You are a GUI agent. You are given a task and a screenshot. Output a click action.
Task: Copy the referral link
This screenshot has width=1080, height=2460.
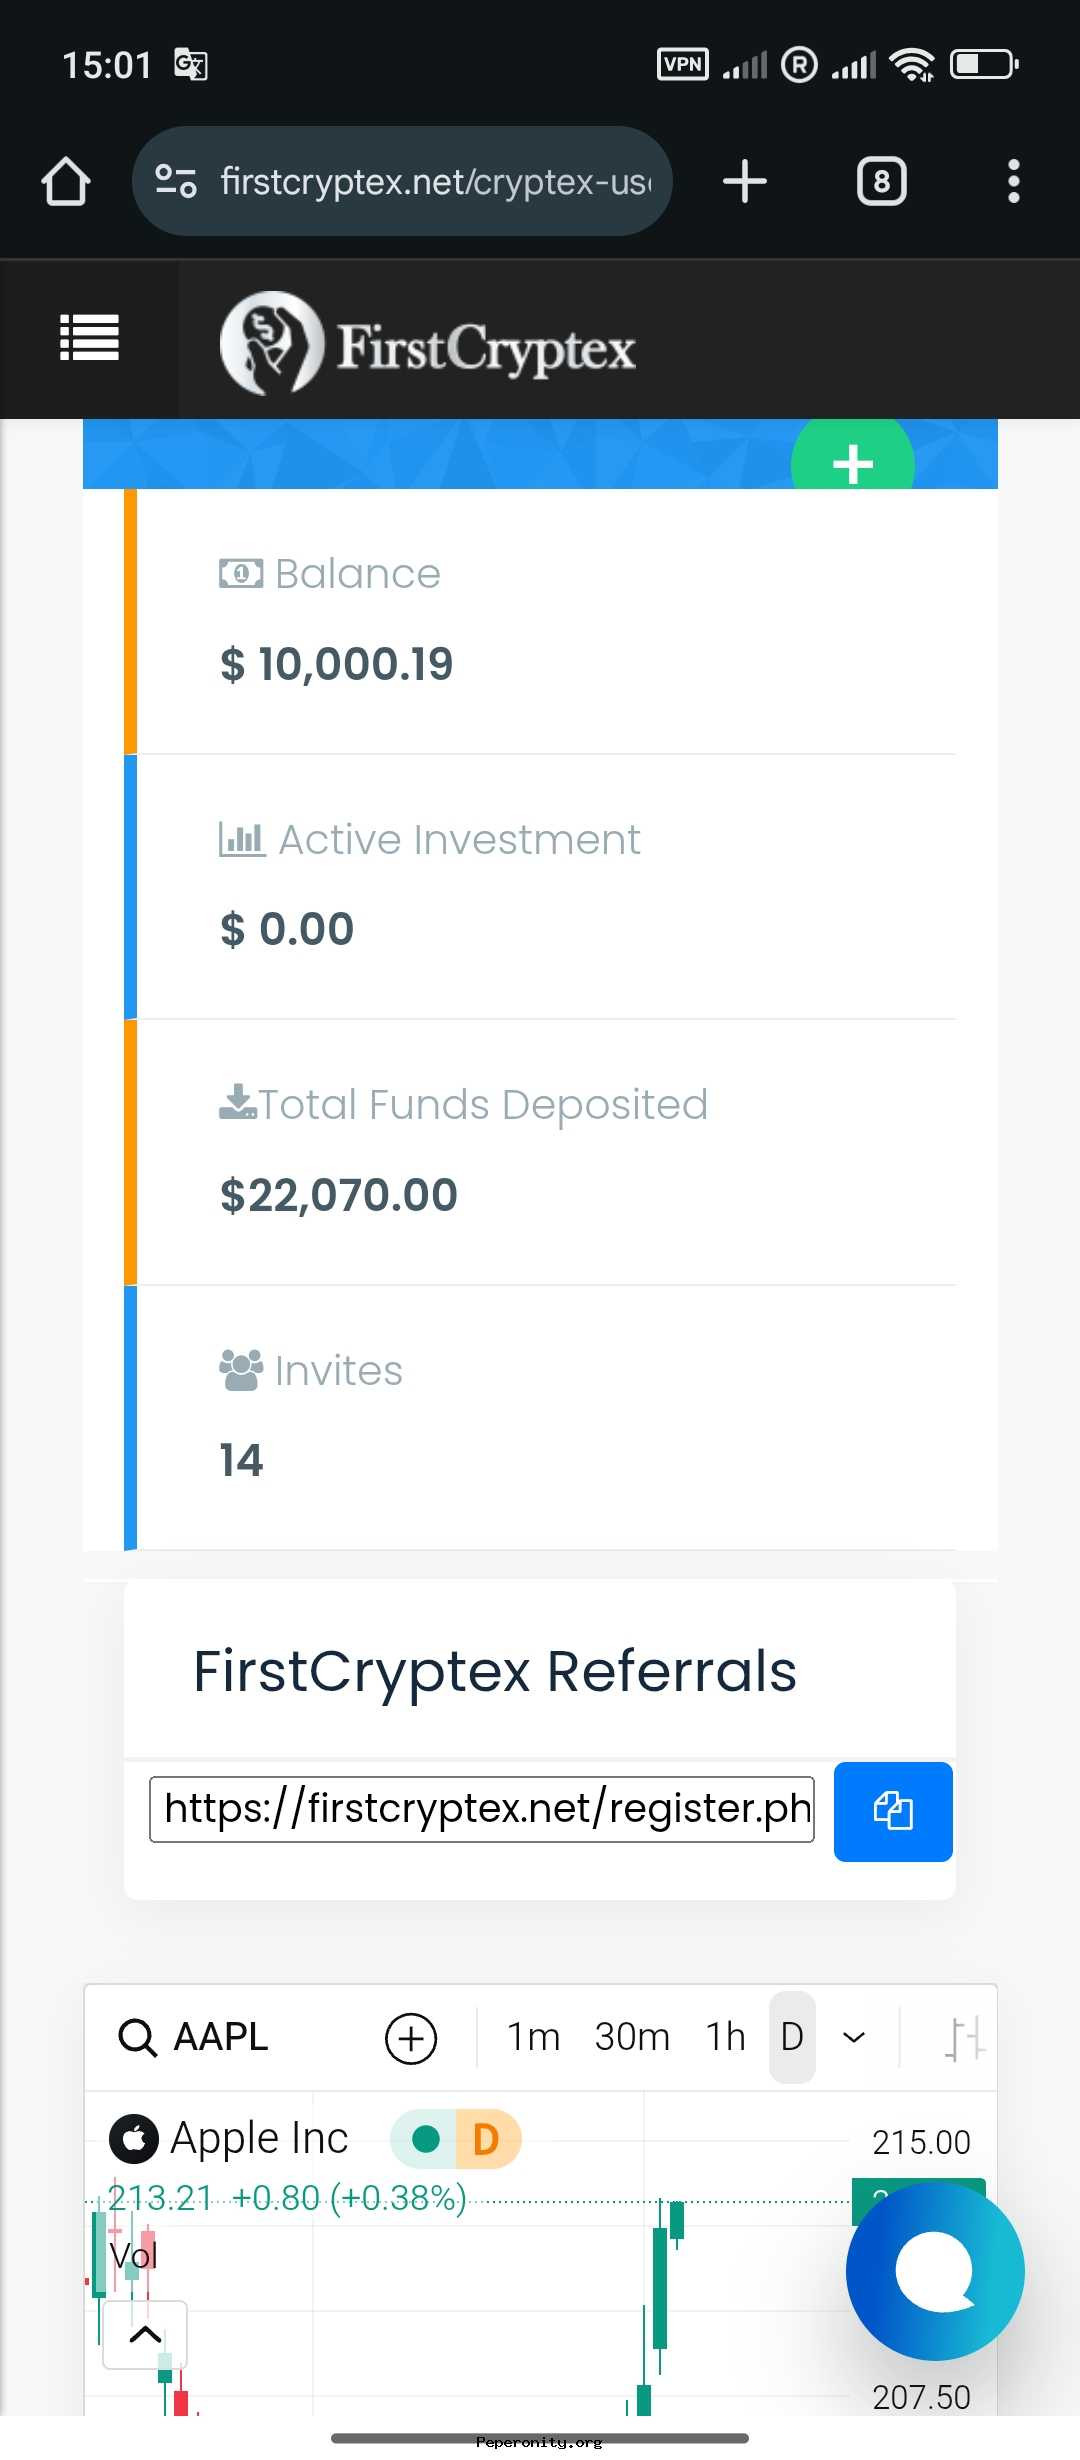tap(892, 1811)
